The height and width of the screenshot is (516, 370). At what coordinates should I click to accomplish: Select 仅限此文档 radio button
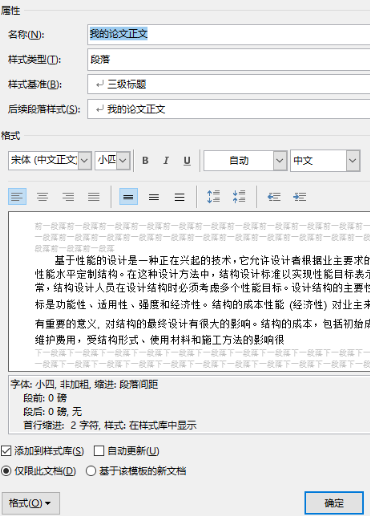click(6, 471)
